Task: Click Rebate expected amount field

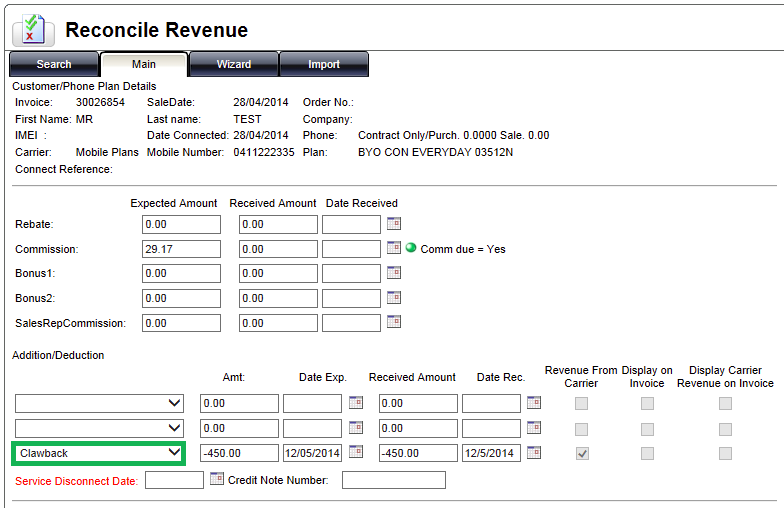Action: pos(181,224)
